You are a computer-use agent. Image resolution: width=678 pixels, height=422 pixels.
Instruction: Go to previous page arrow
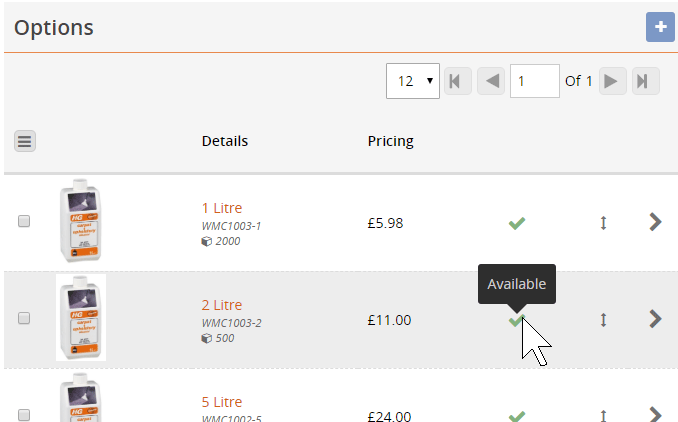click(x=491, y=81)
